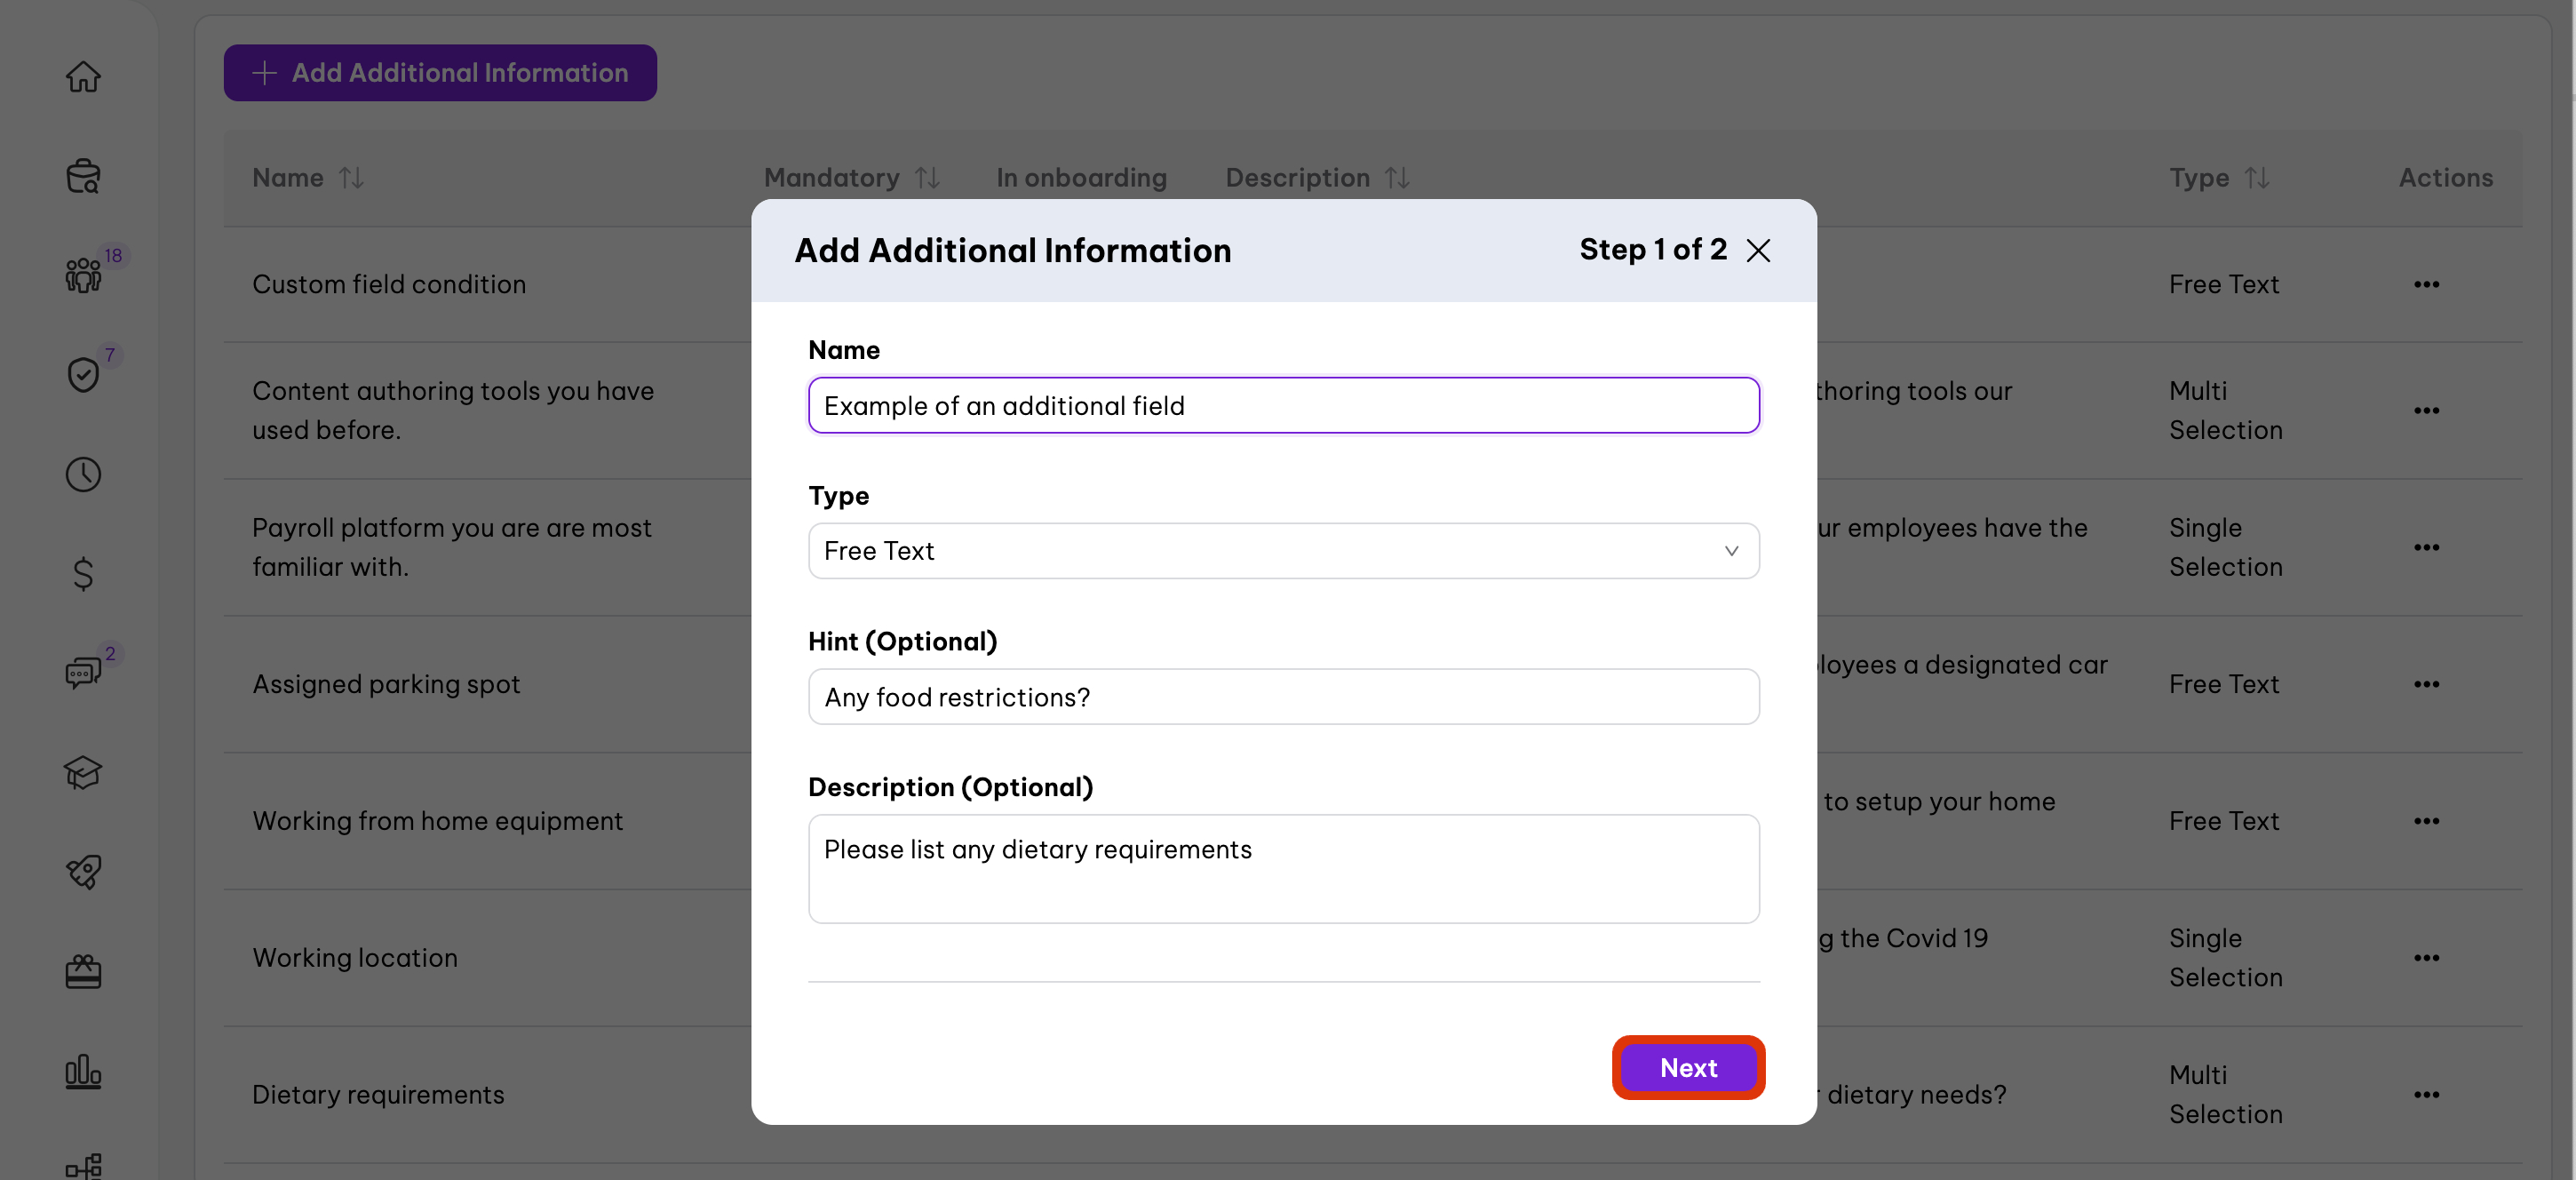Open the team members icon with badge 18

click(83, 275)
